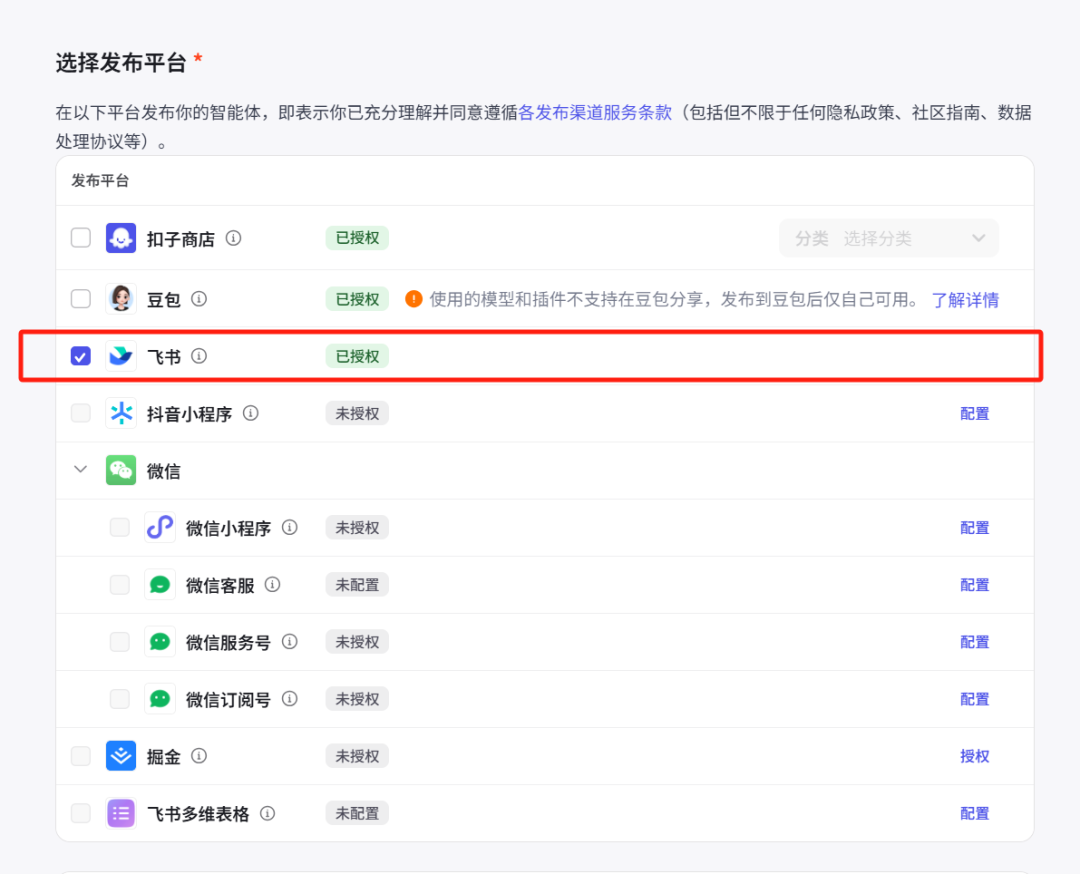Uncheck the 飞书 checkbox
Image resolution: width=1080 pixels, height=874 pixels.
81,356
